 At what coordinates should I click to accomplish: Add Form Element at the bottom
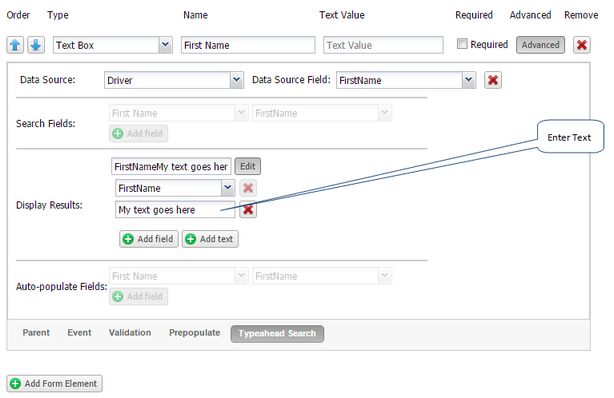[x=54, y=384]
